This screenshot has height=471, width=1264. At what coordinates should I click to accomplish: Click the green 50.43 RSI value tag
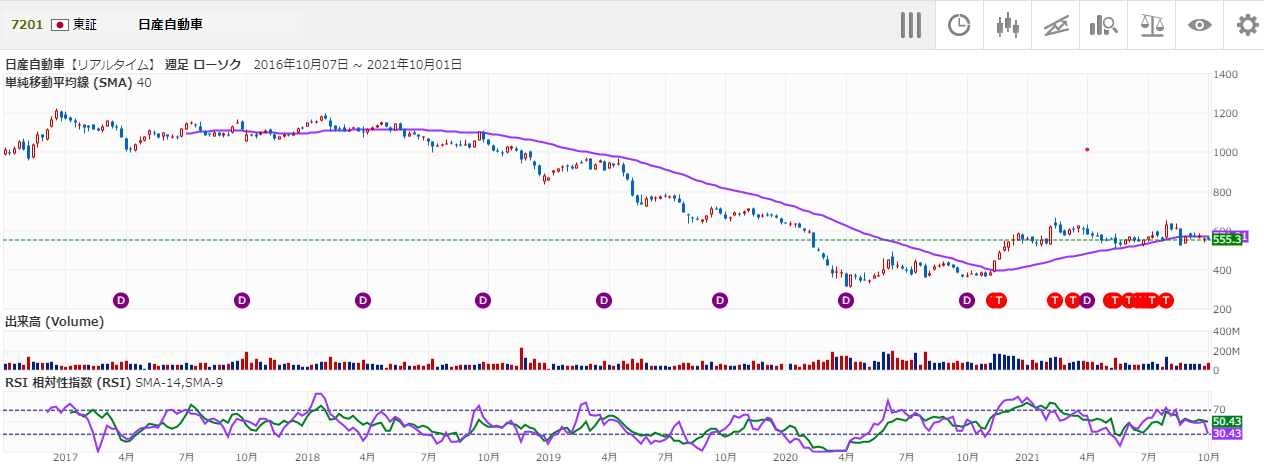click(x=1226, y=422)
